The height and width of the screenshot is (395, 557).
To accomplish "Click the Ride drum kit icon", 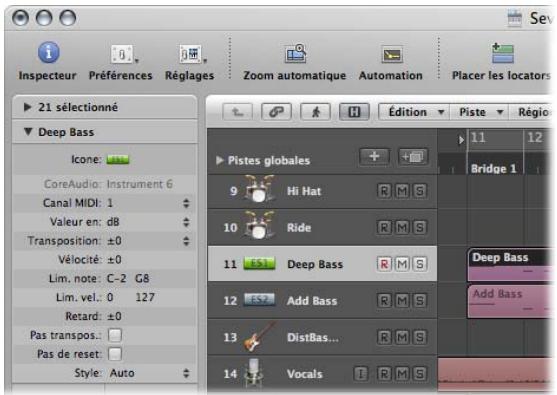I will click(259, 226).
